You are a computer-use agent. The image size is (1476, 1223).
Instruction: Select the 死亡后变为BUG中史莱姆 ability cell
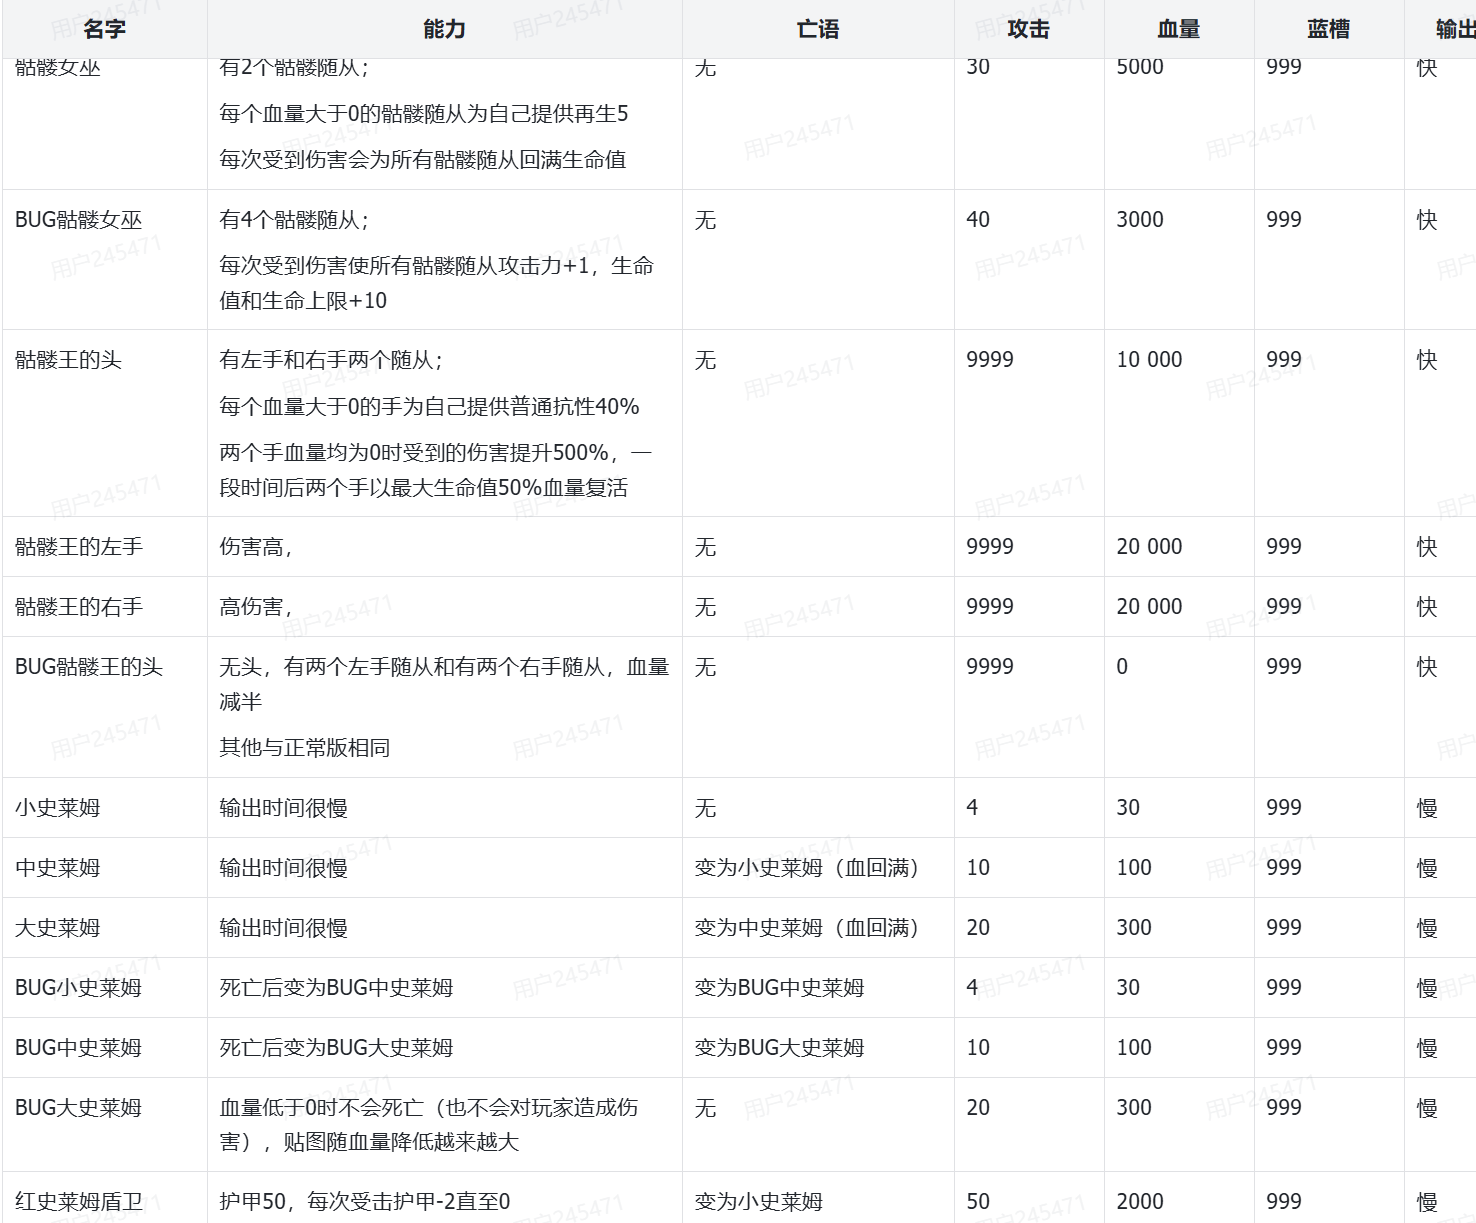336,988
